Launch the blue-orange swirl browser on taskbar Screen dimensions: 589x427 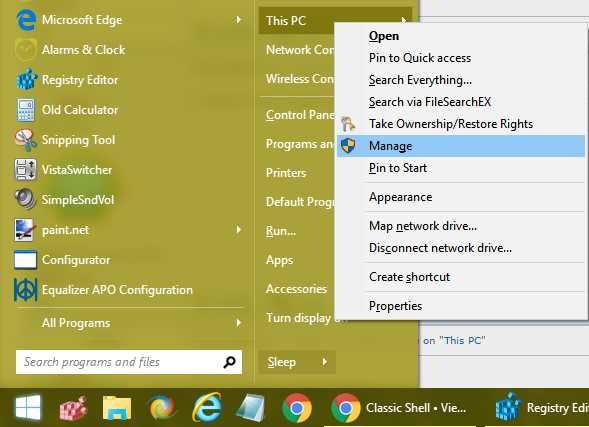click(162, 408)
